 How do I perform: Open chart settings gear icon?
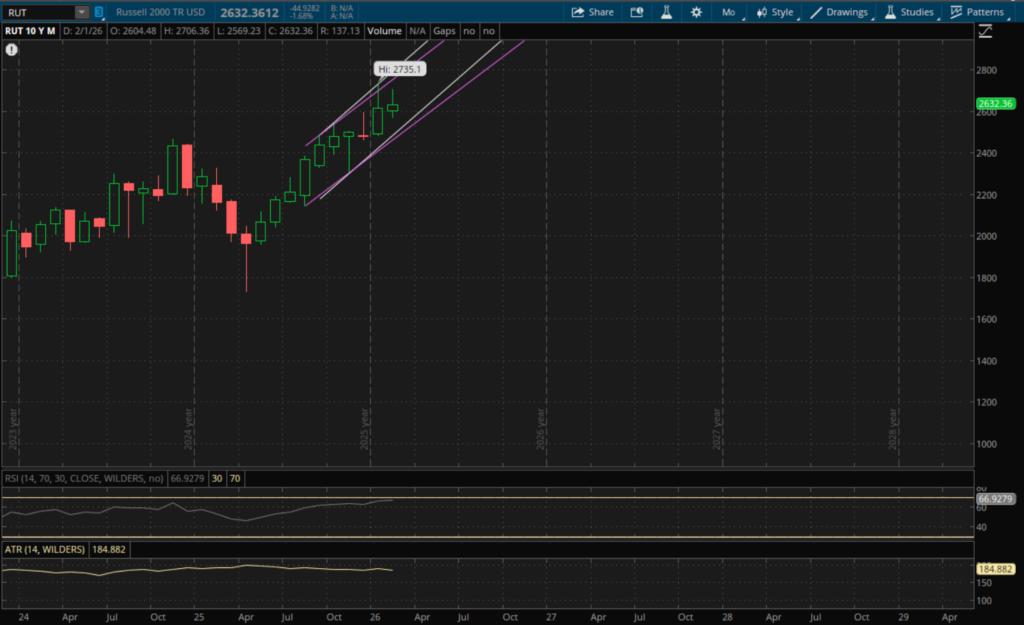[696, 12]
